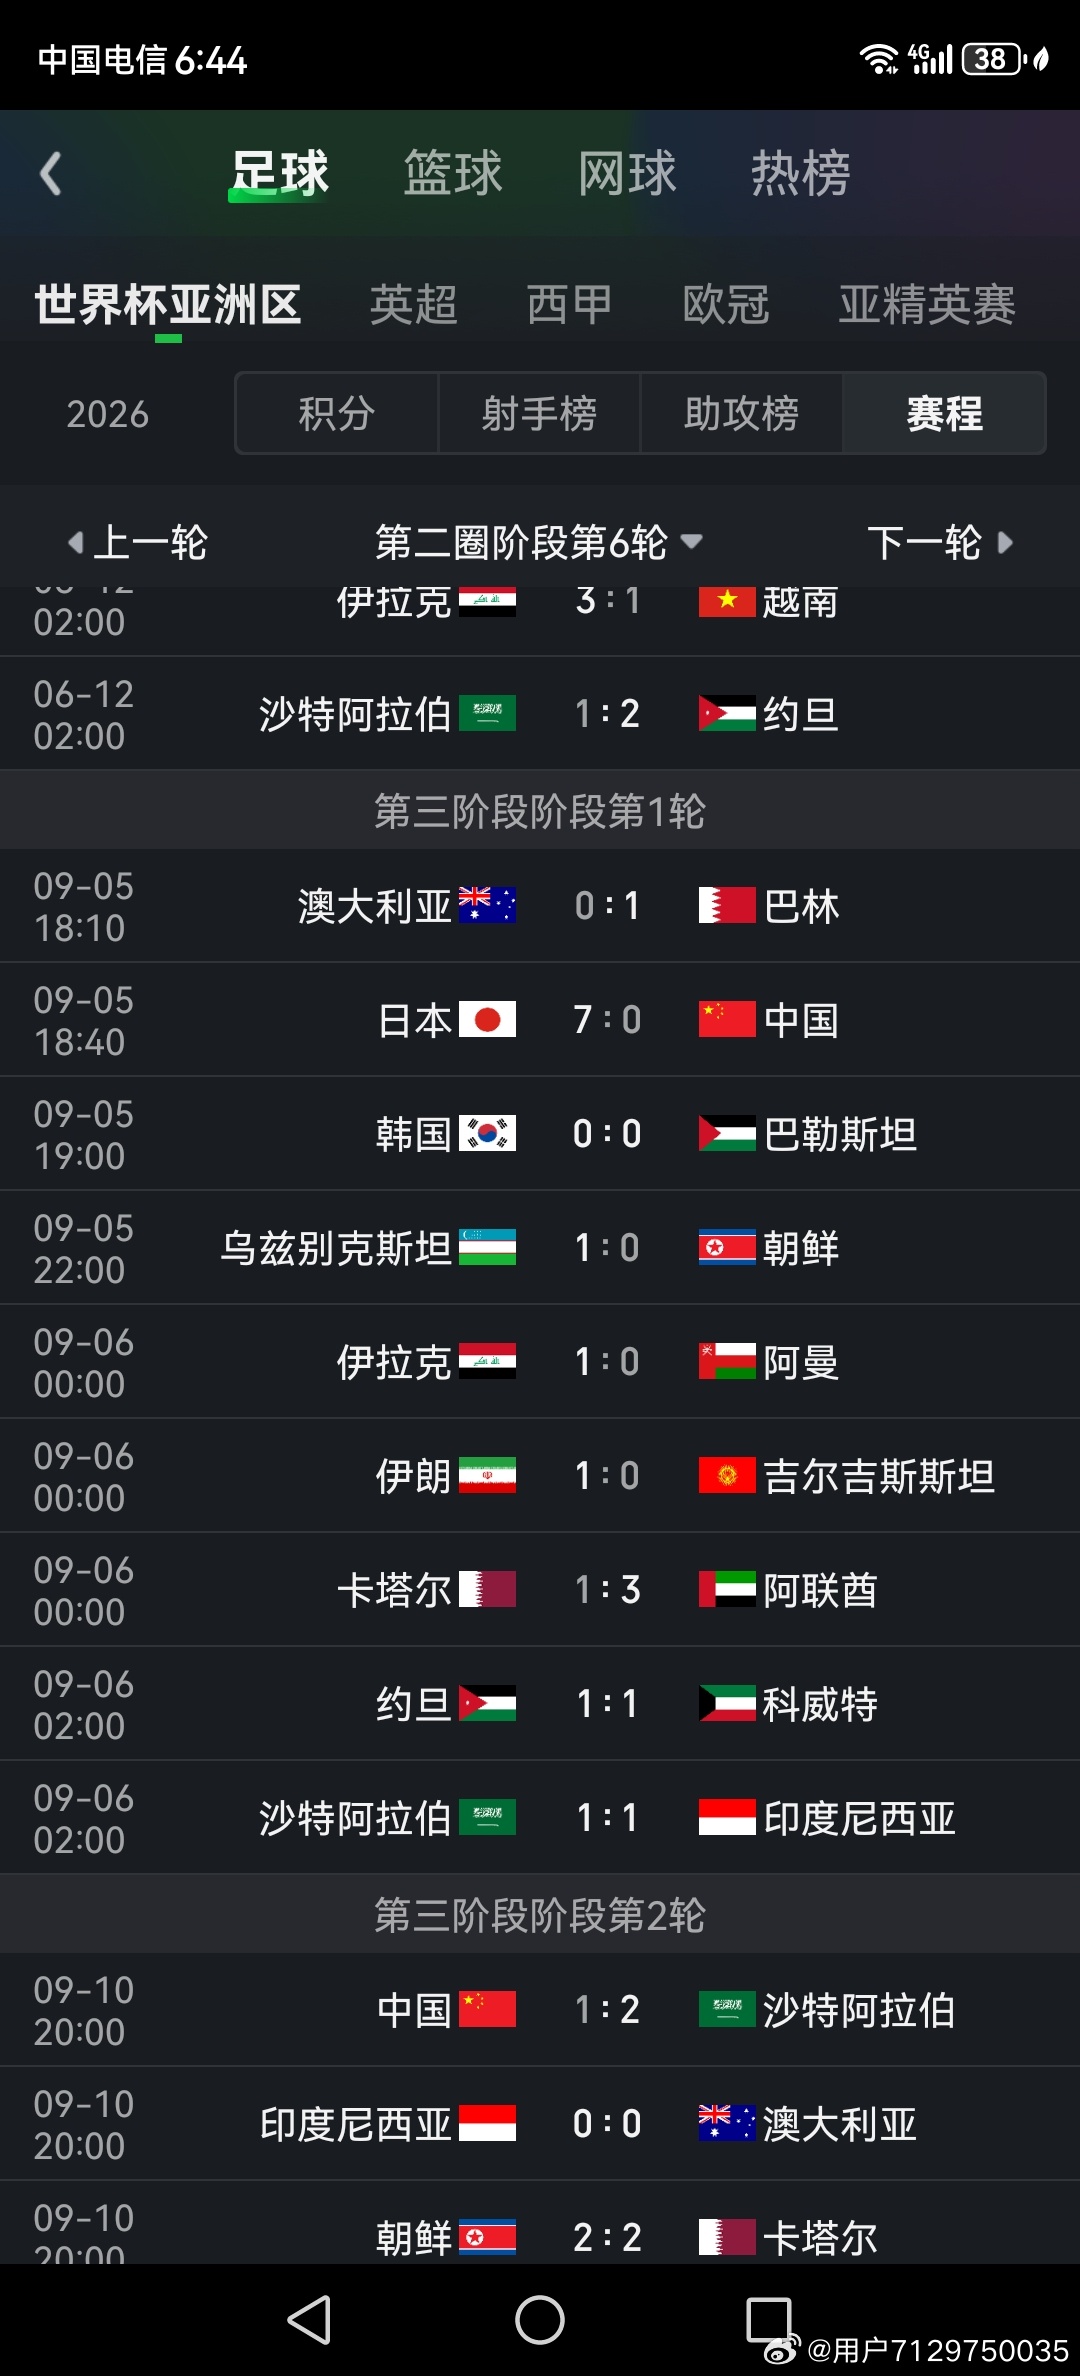
Task: Tap Uzbekistan's flag icon
Action: [x=487, y=1247]
